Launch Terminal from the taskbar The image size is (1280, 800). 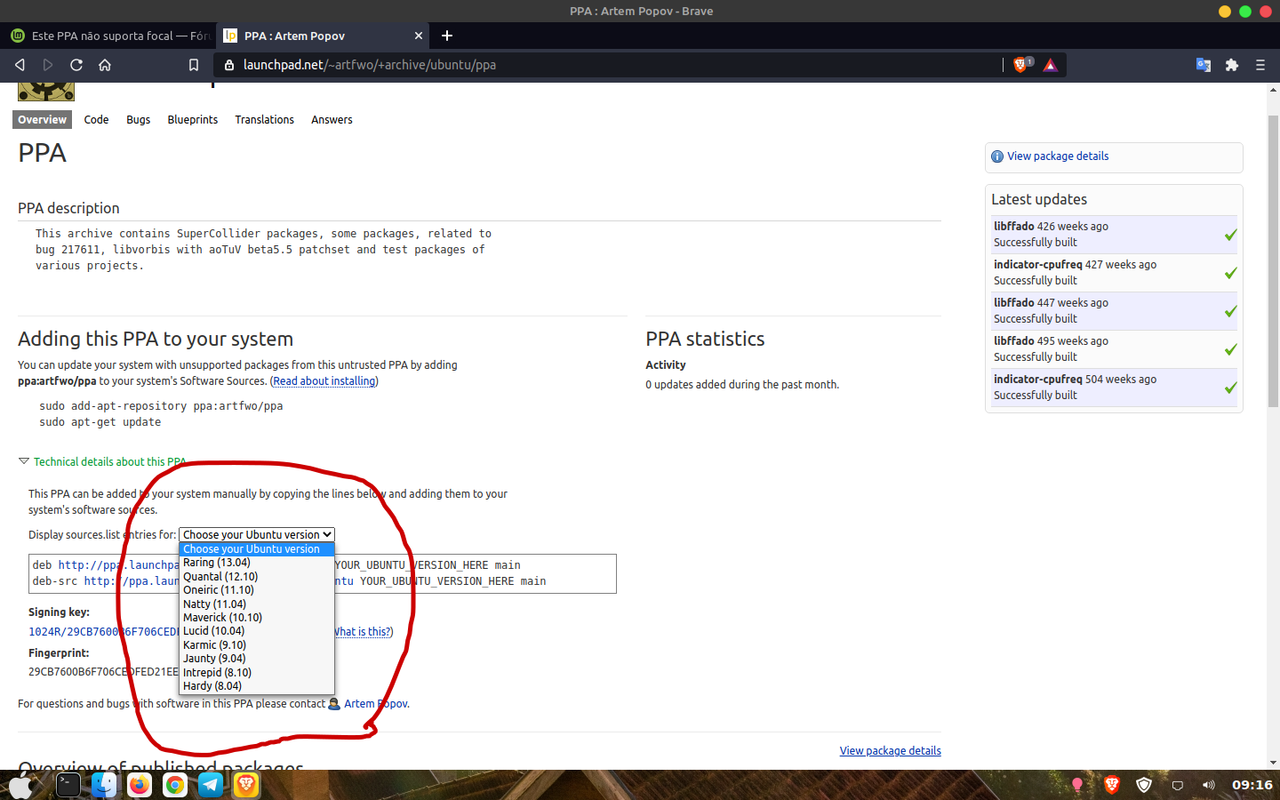(68, 785)
